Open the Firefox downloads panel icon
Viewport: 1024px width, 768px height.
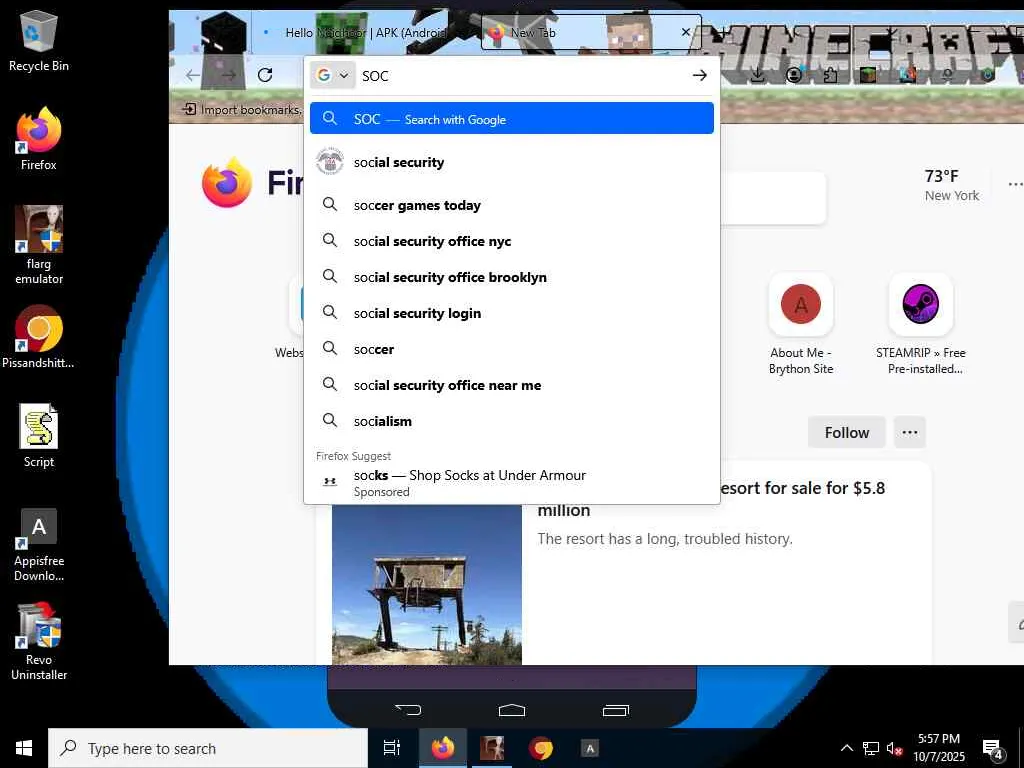(x=758, y=75)
